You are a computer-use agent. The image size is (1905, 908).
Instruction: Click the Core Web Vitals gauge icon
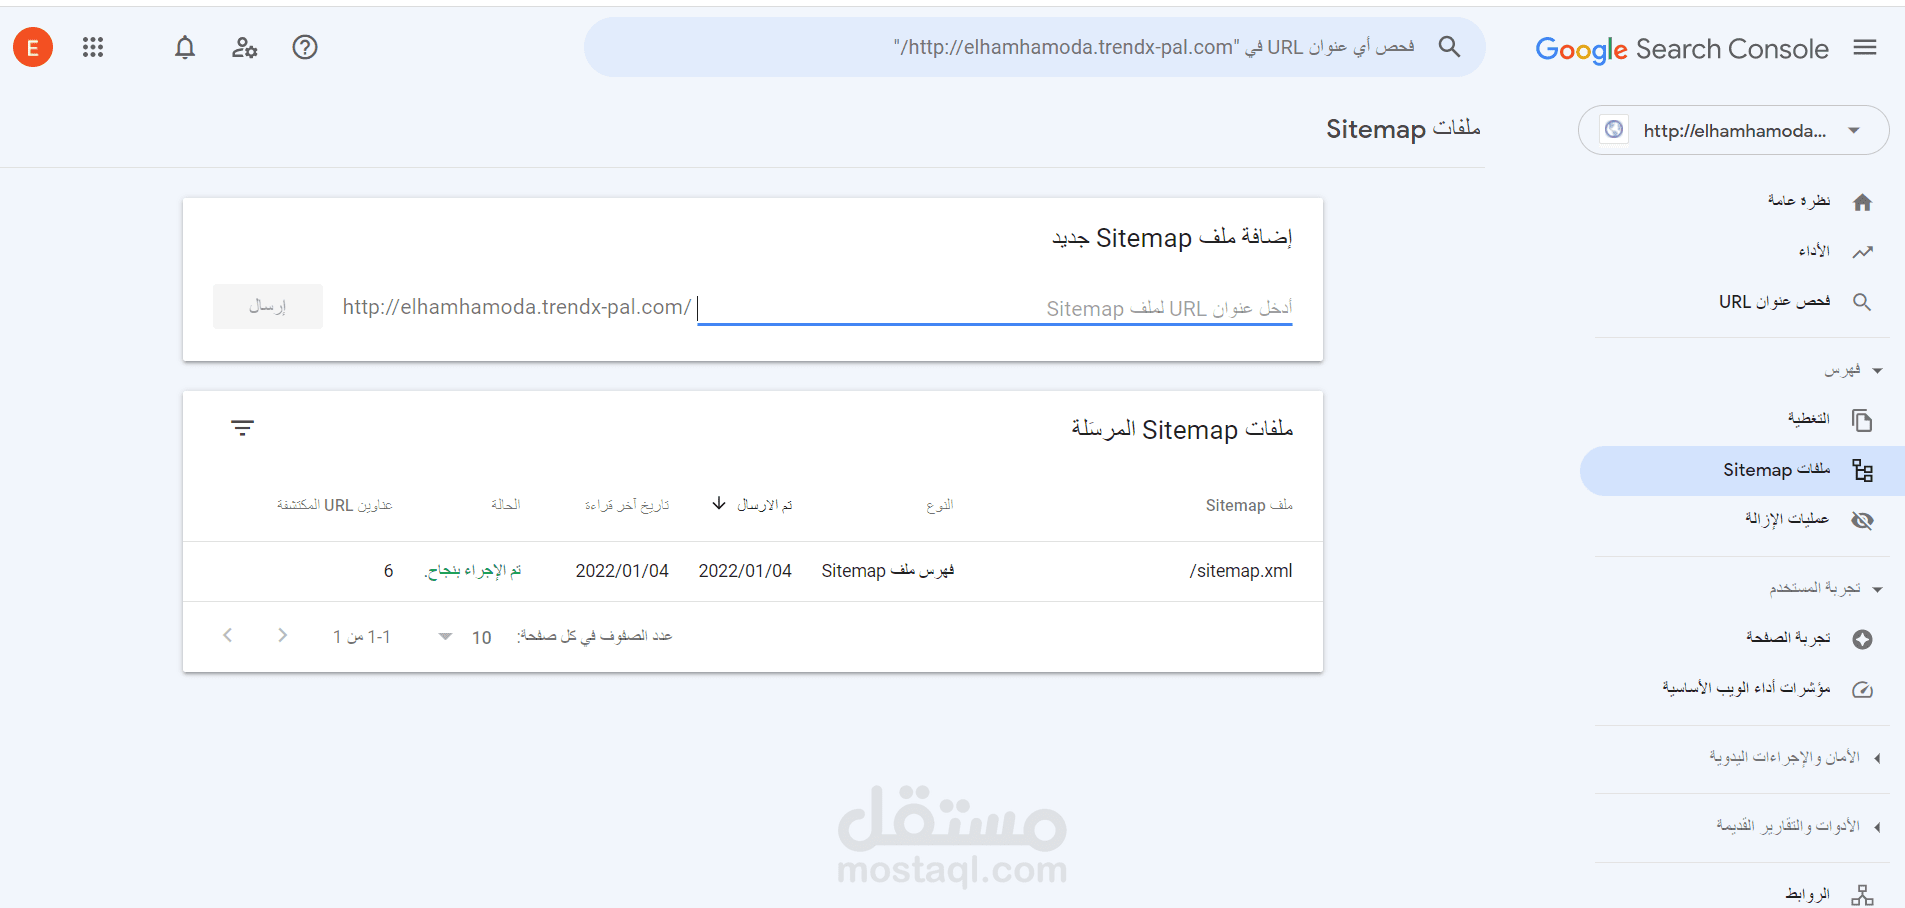(1862, 689)
